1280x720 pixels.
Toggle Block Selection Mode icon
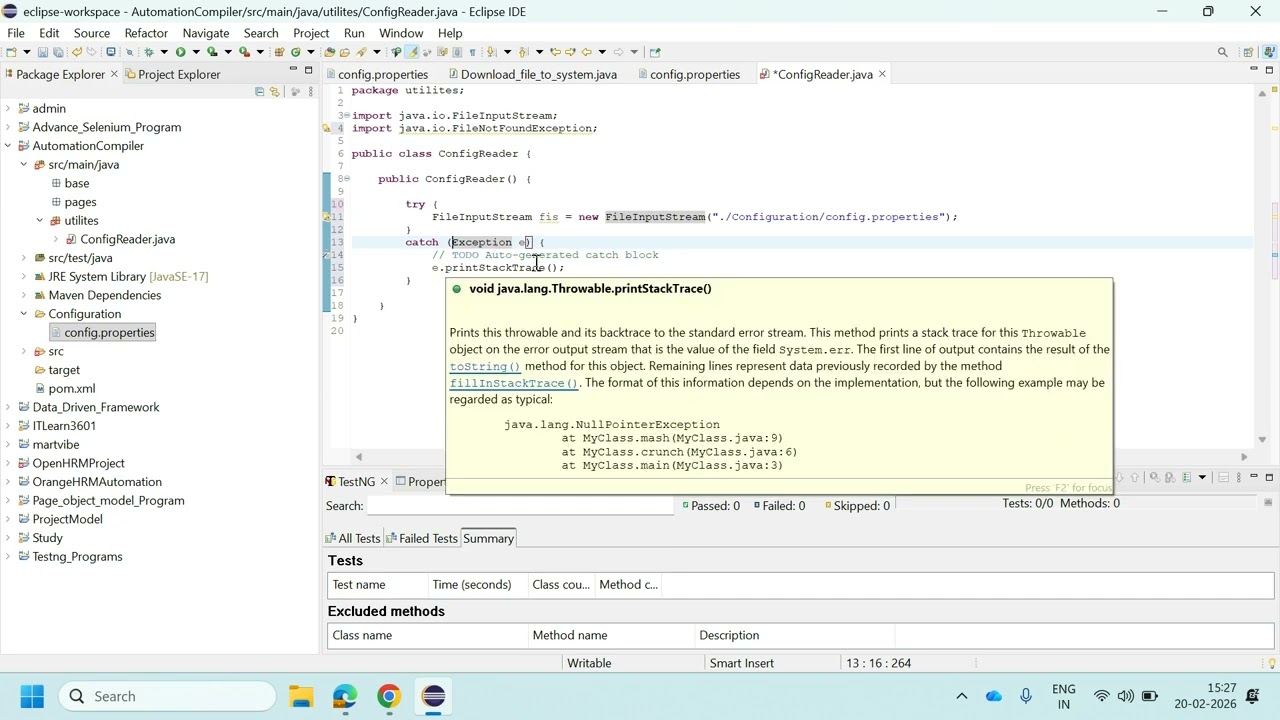coord(457,52)
